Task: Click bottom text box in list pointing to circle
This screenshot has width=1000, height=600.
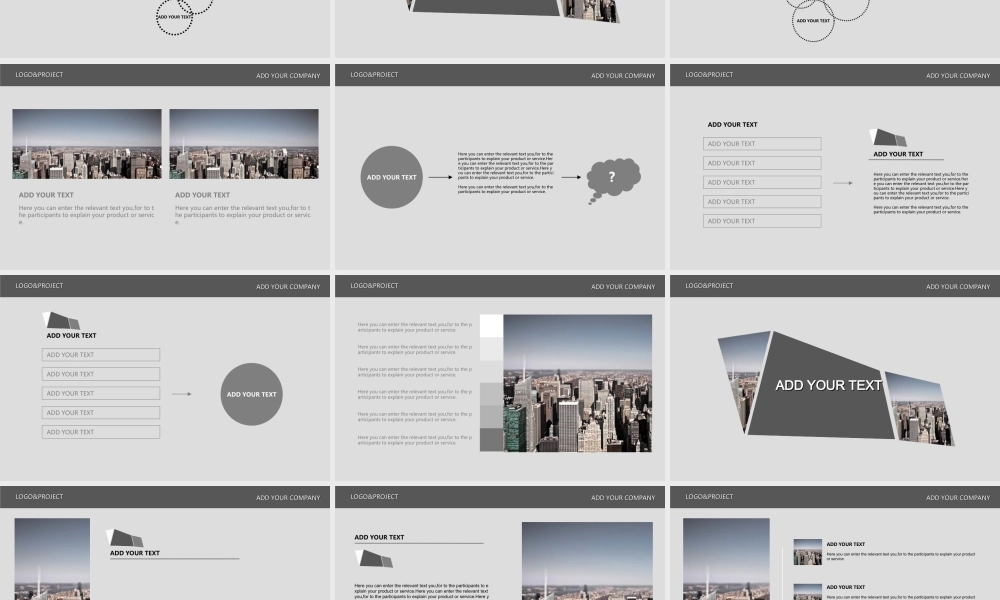Action: point(101,432)
